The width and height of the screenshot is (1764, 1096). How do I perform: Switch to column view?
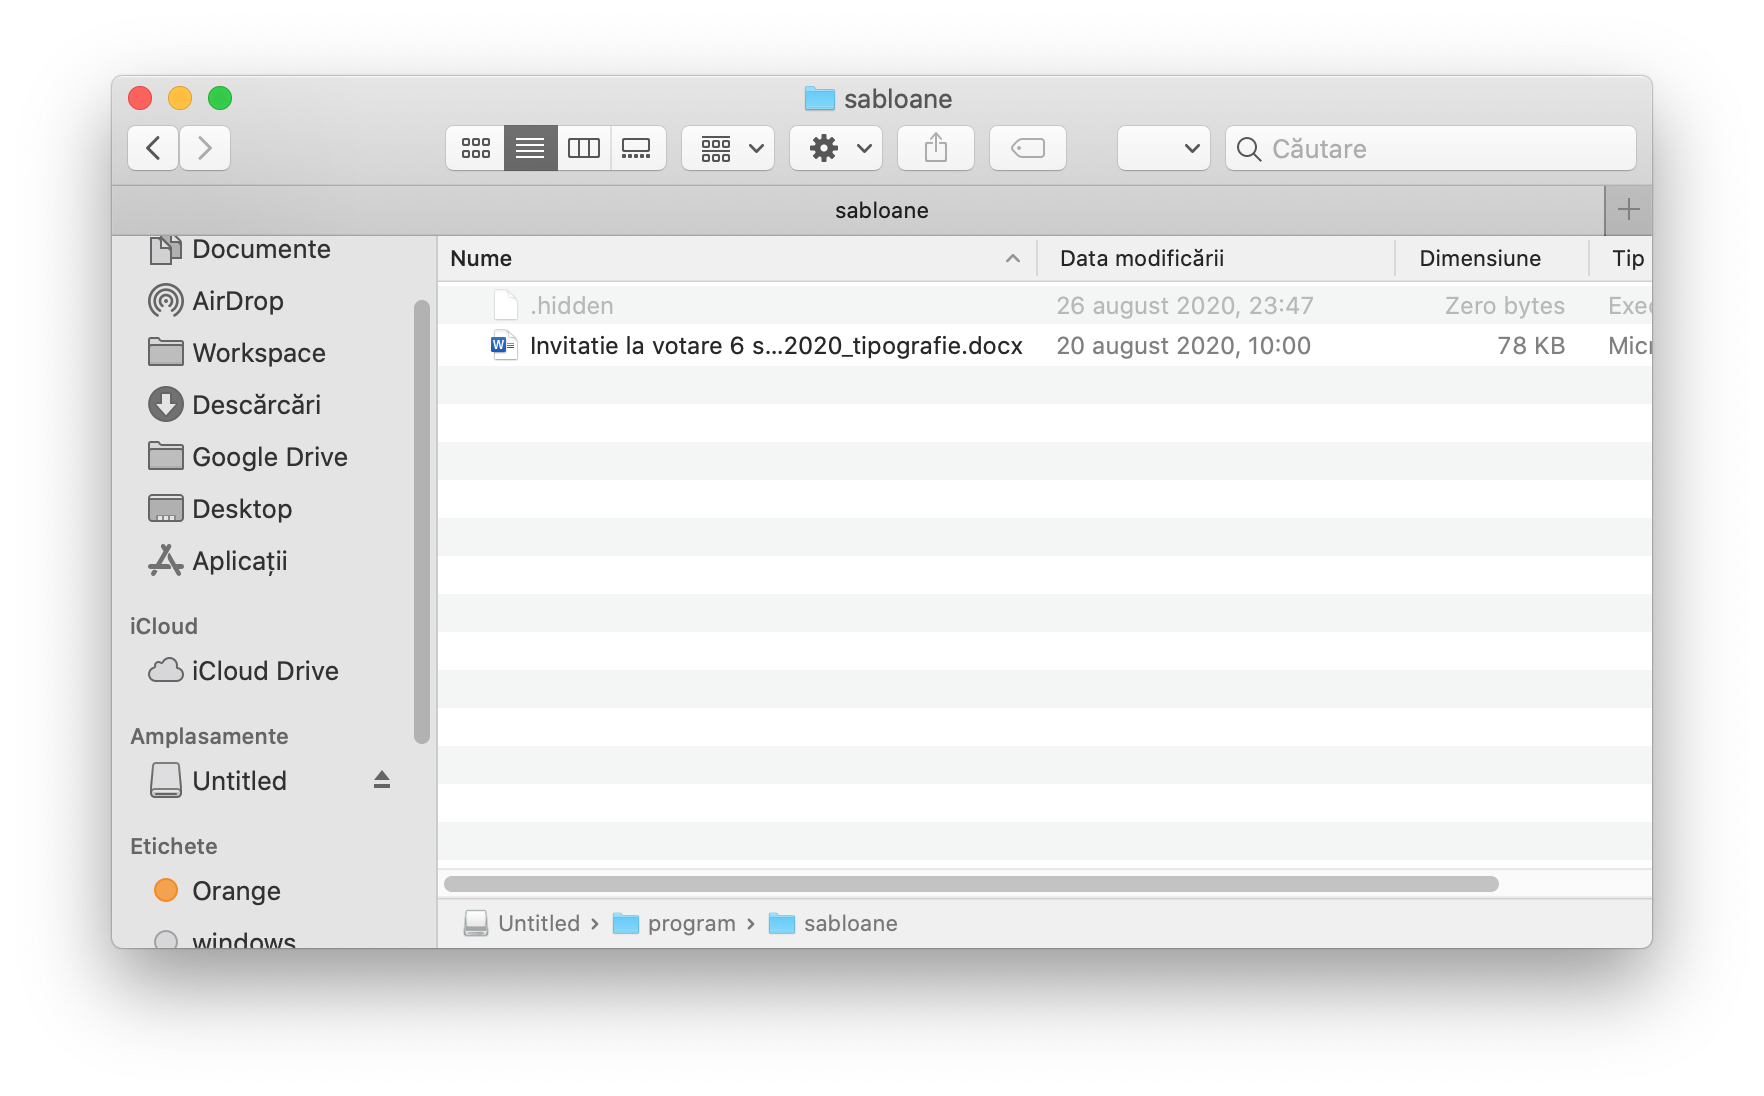584,149
